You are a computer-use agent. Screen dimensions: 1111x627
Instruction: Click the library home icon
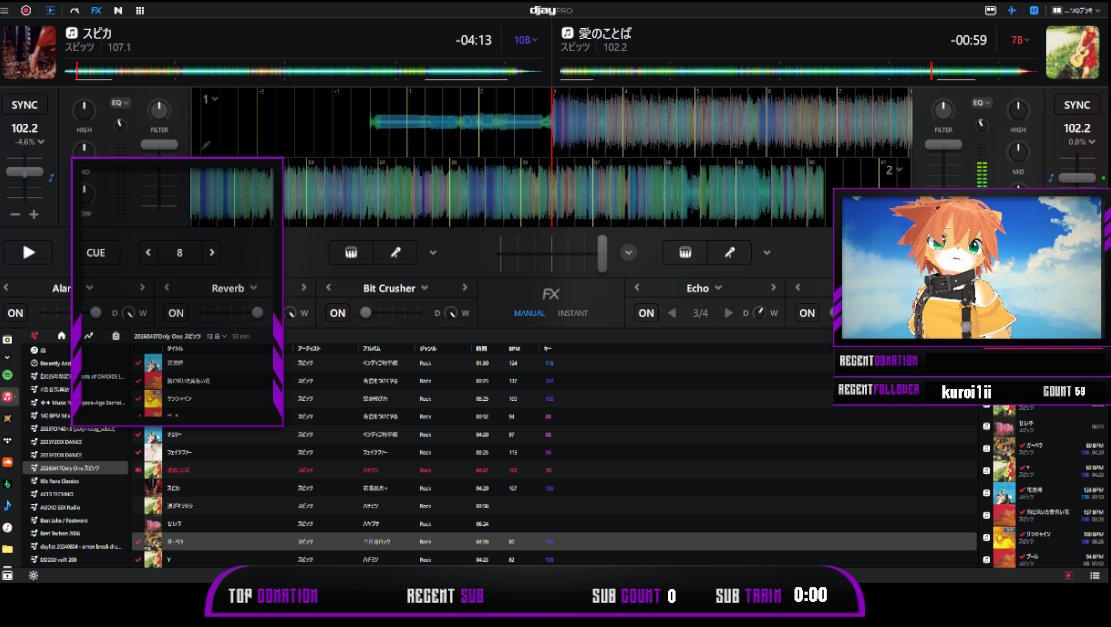pyautogui.click(x=62, y=336)
